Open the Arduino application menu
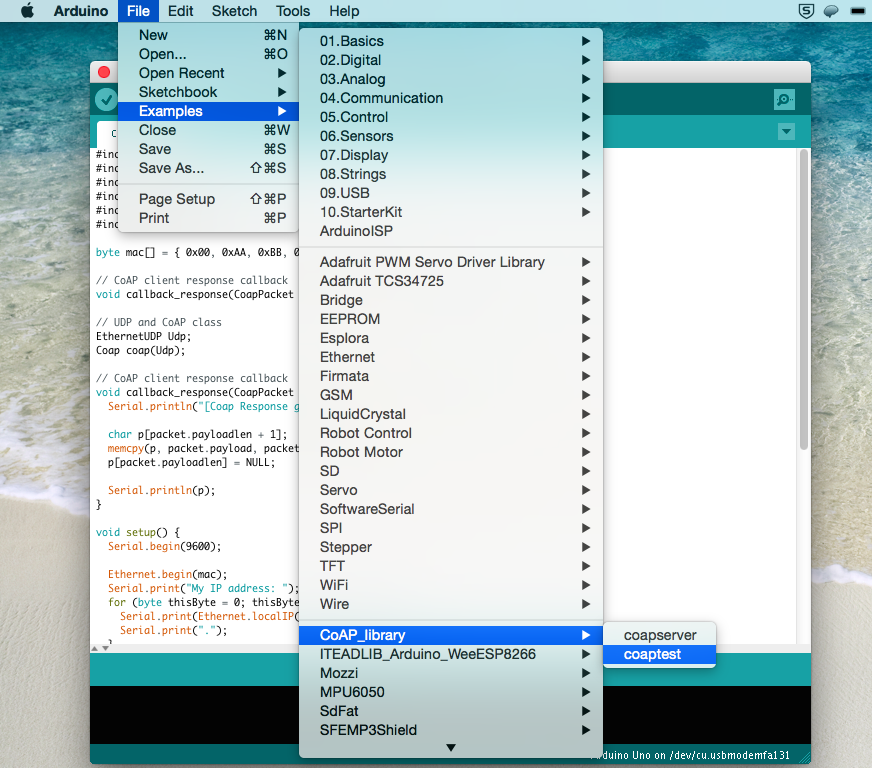 click(x=81, y=11)
